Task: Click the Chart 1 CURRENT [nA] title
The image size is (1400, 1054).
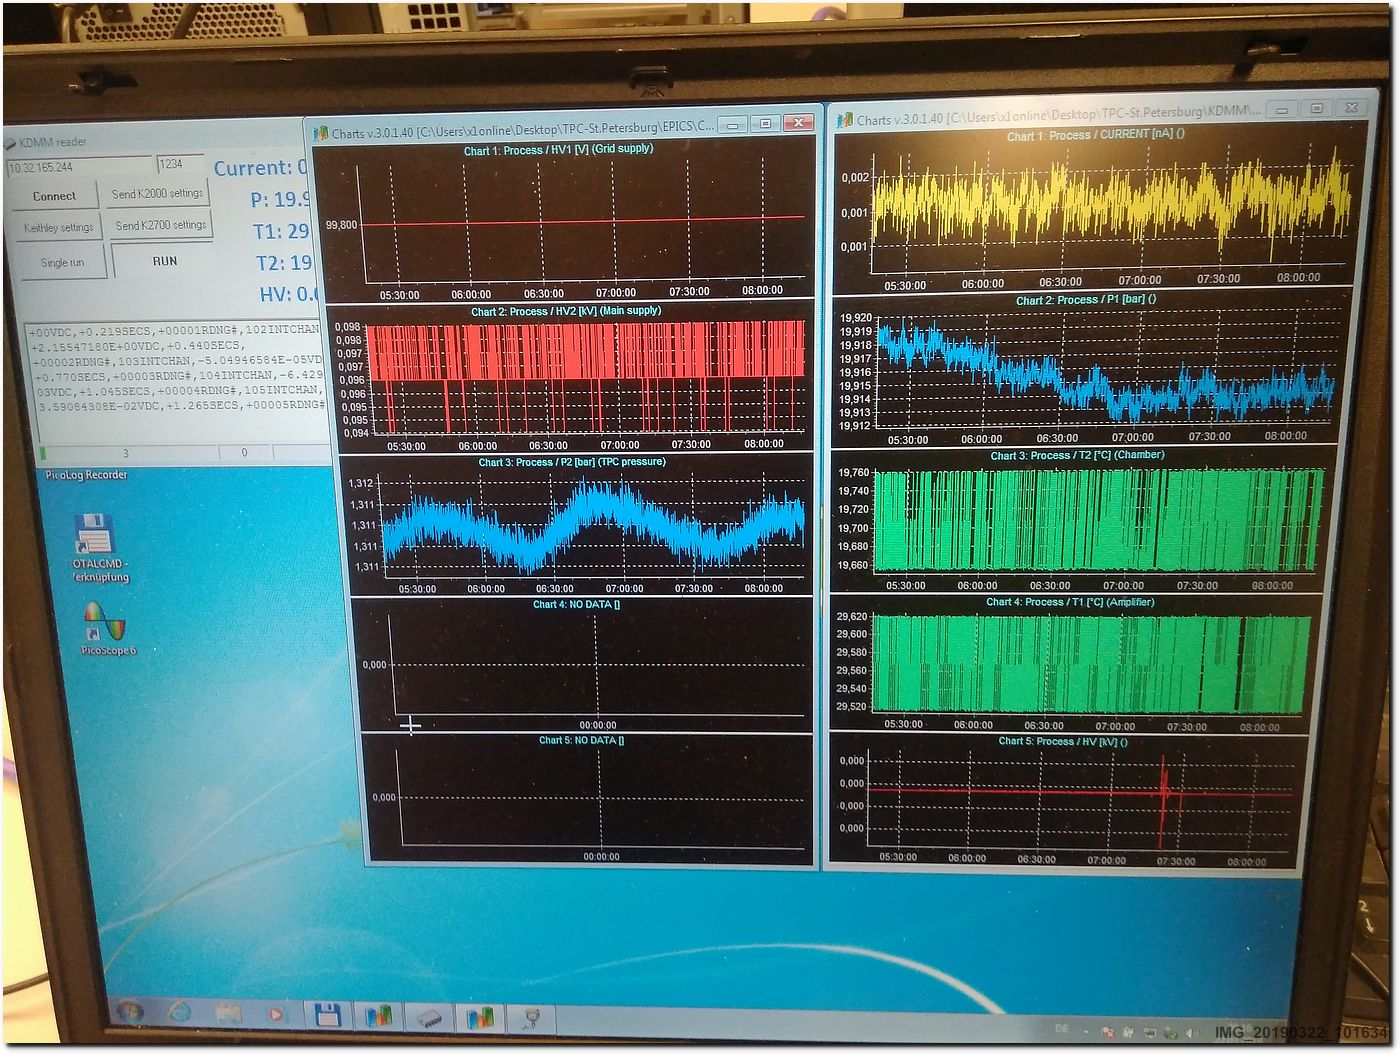Action: pos(1095,135)
